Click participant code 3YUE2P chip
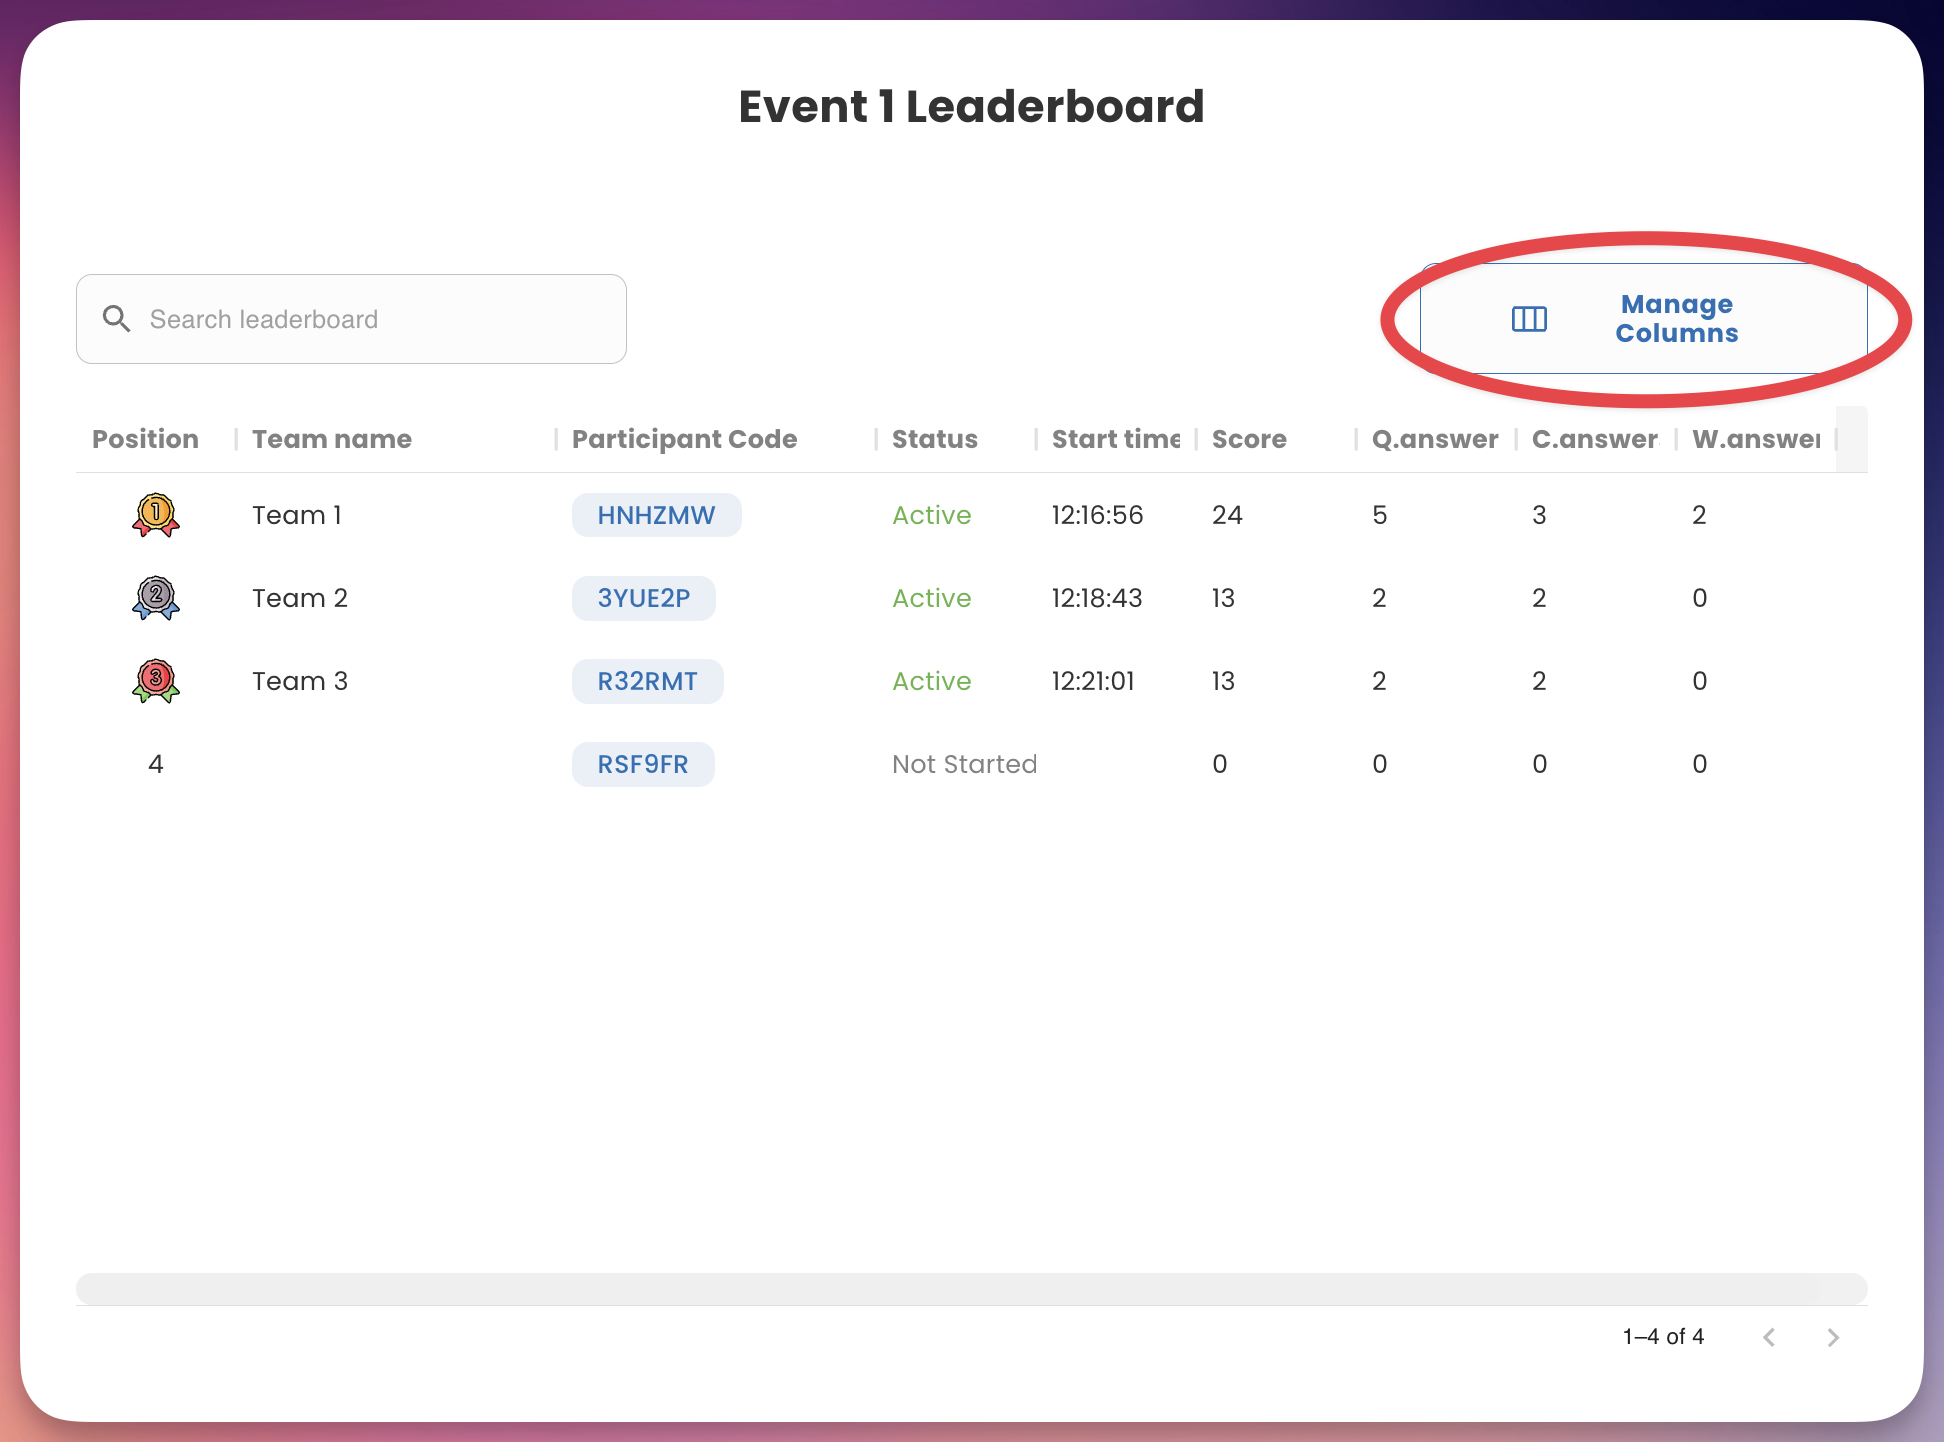The width and height of the screenshot is (1944, 1442). click(643, 598)
